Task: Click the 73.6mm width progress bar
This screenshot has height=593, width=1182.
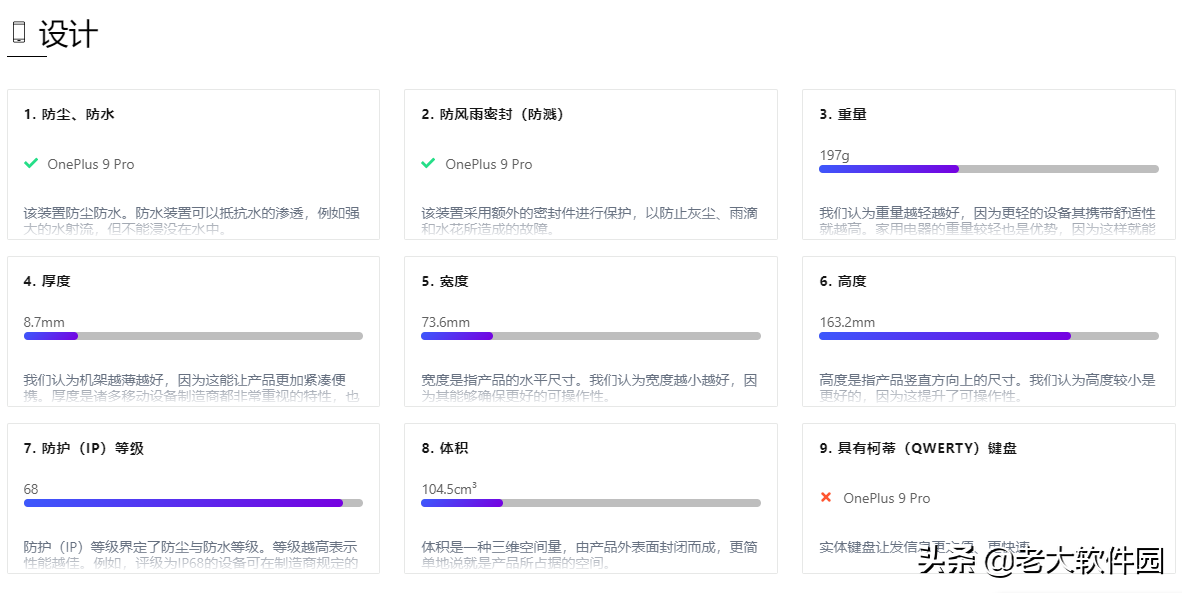Action: click(591, 336)
